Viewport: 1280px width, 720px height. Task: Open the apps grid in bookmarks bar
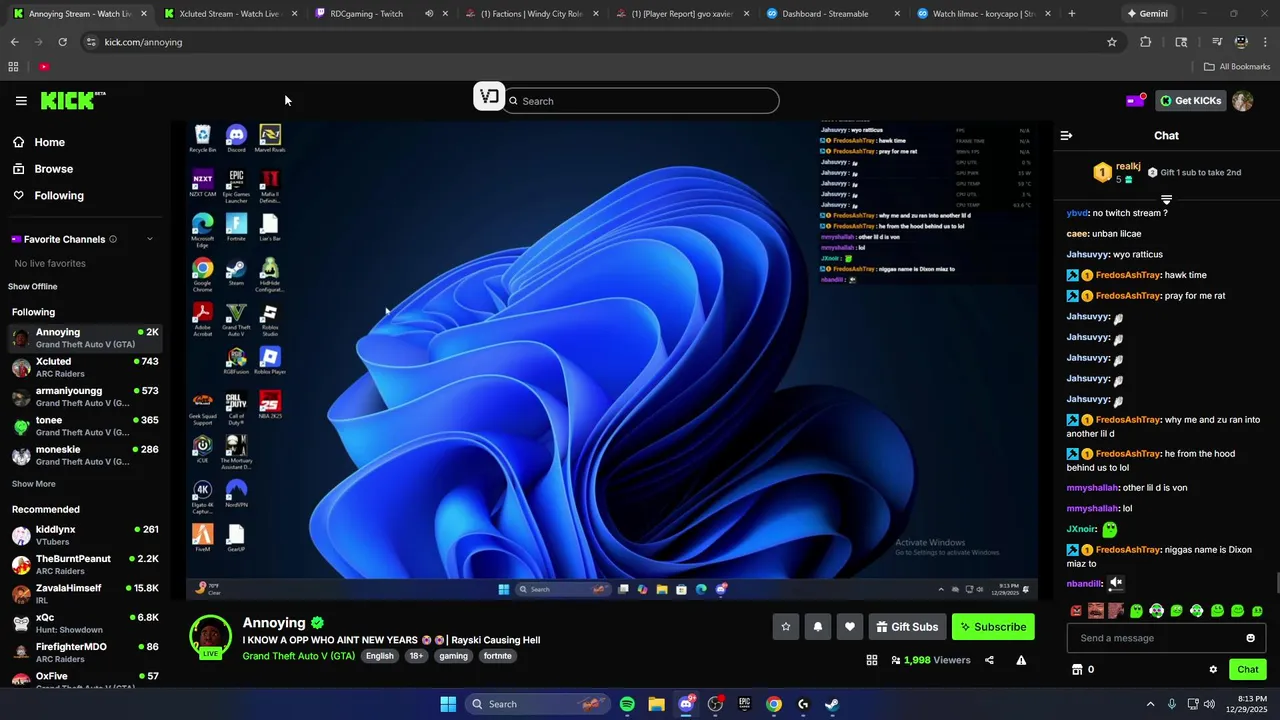[13, 67]
